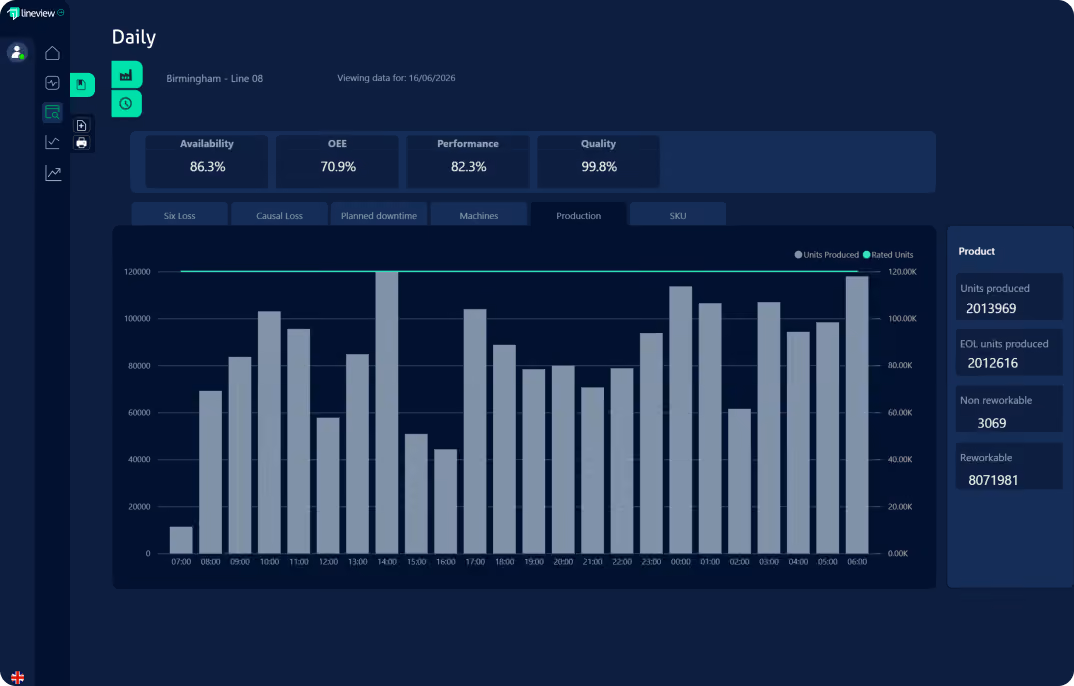This screenshot has width=1074, height=686.
Task: Click the Availability 86.3% card
Action: tap(207, 162)
